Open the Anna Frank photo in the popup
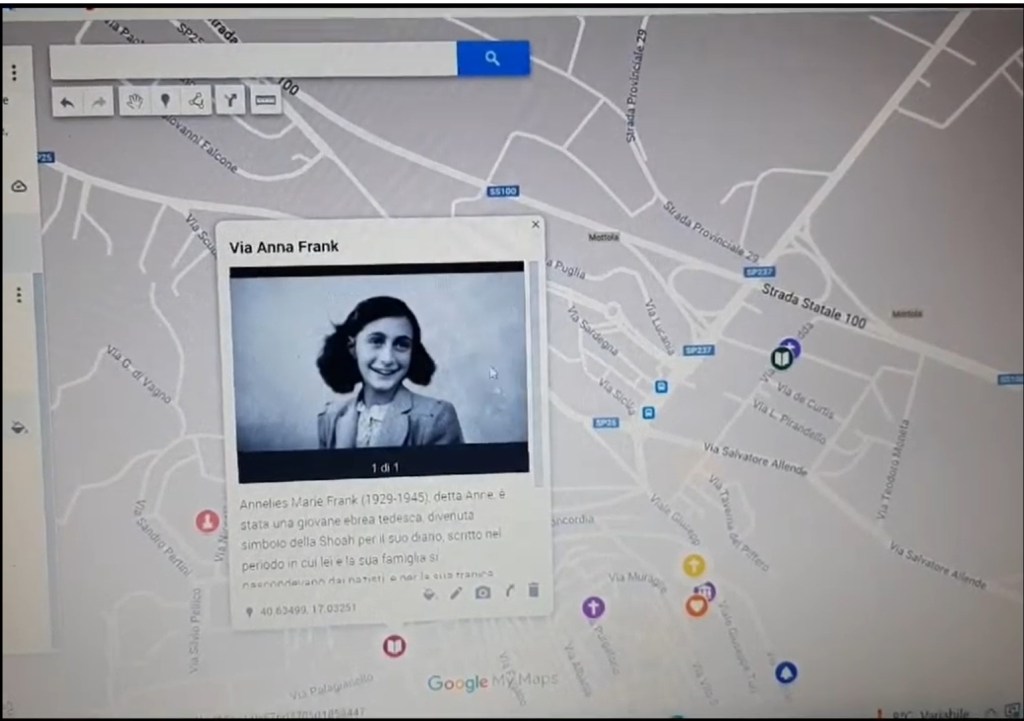The image size is (1024, 721). (378, 360)
